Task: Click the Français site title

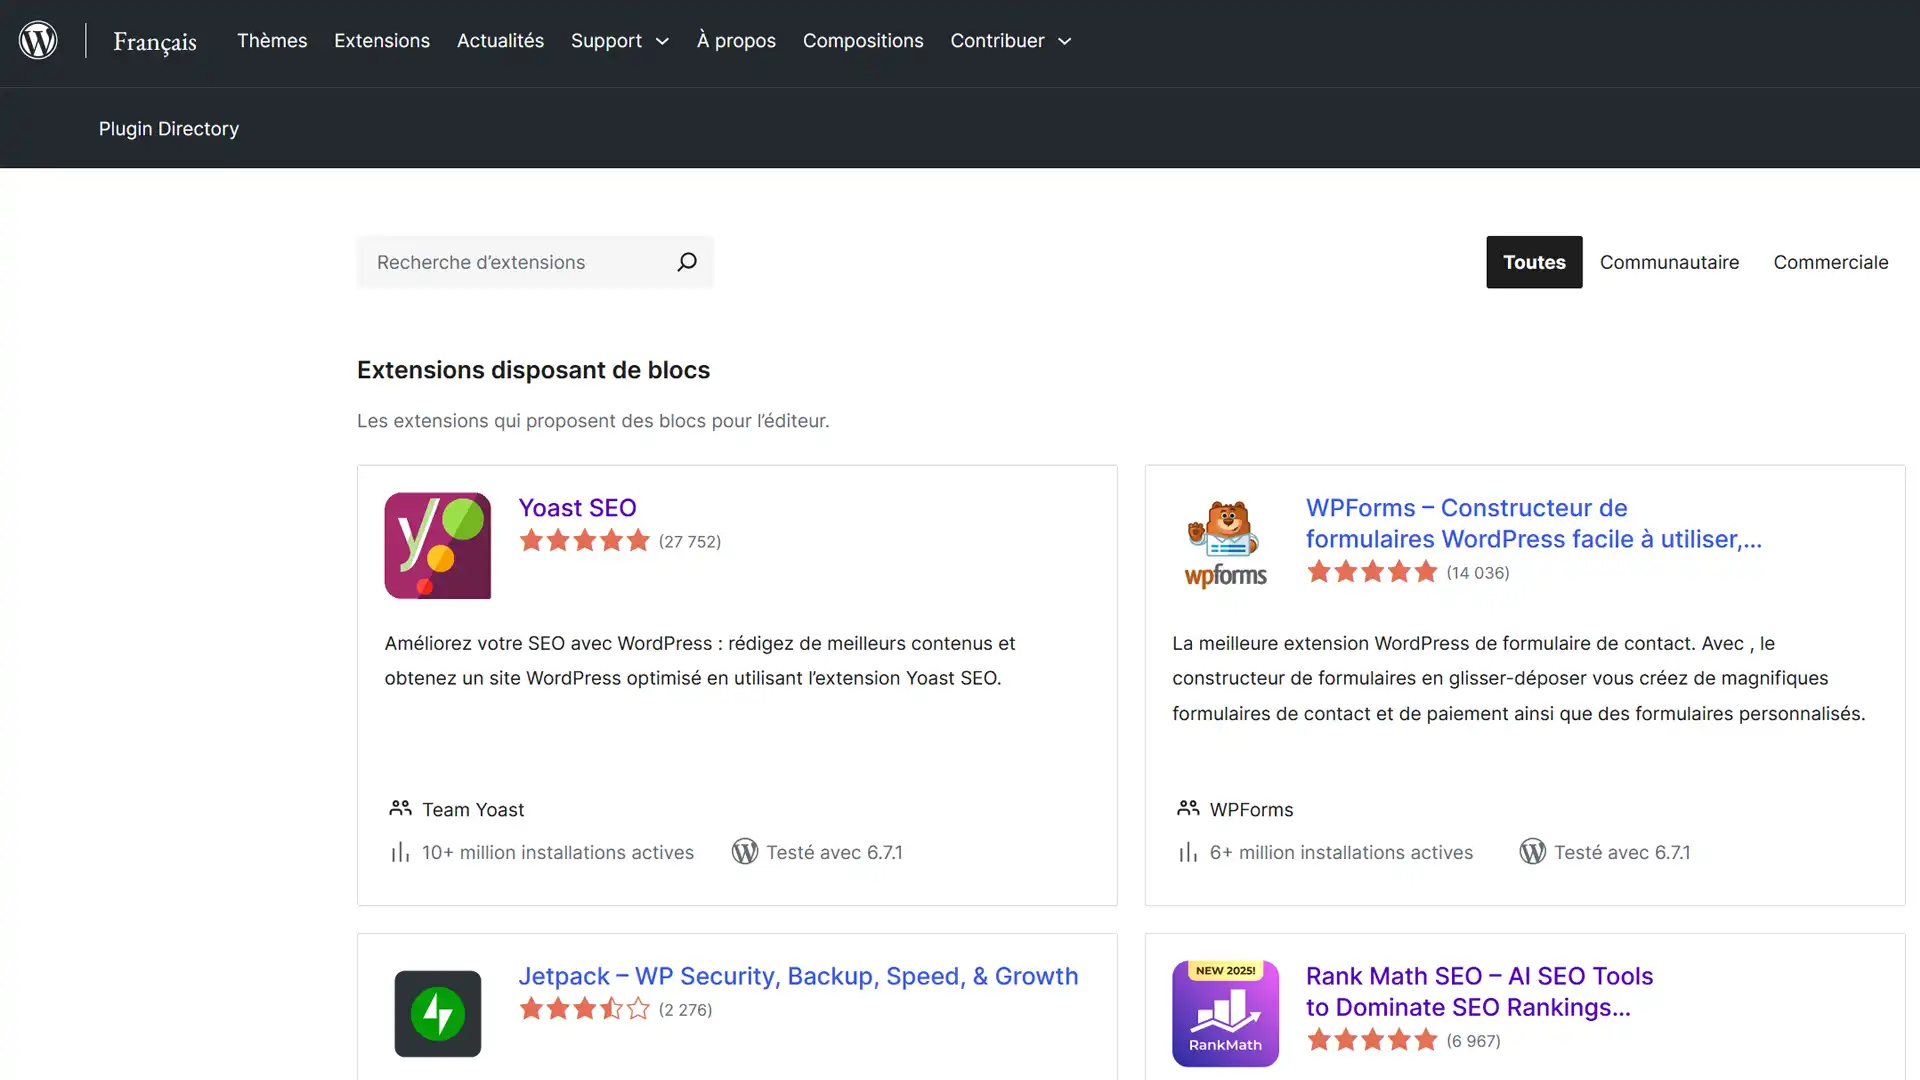Action: [x=155, y=41]
